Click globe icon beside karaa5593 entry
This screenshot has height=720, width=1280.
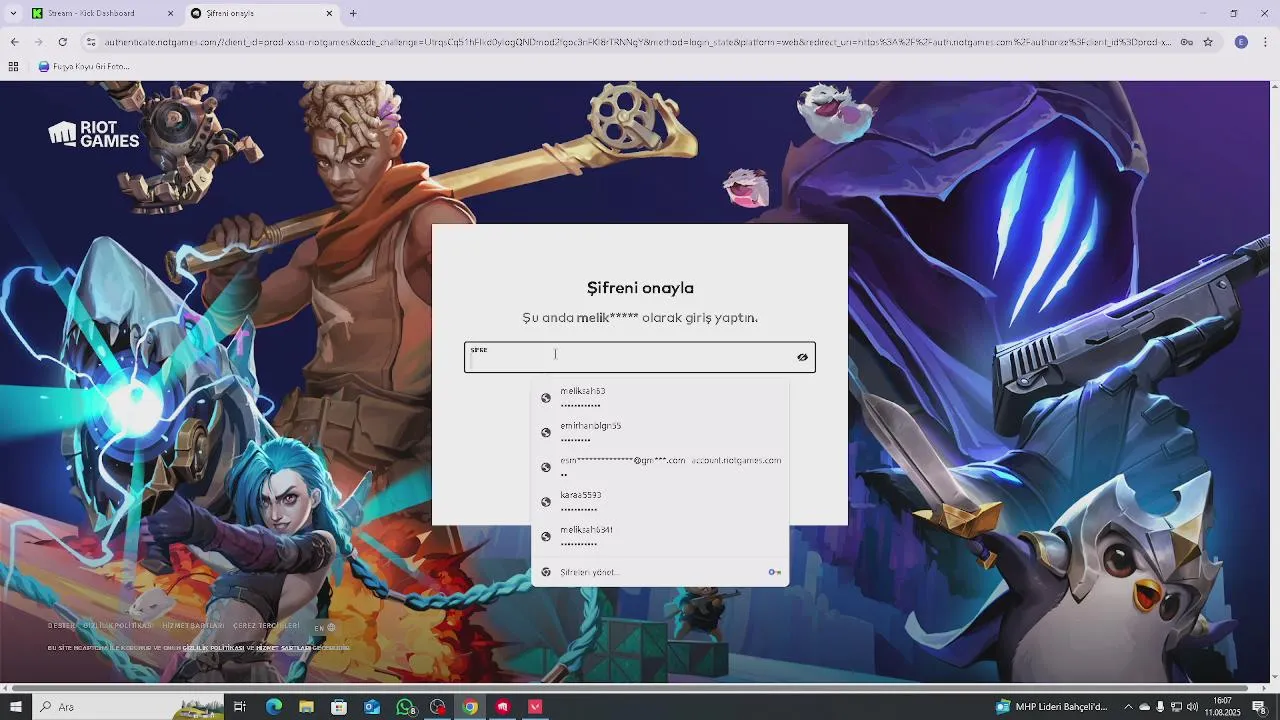coord(546,502)
